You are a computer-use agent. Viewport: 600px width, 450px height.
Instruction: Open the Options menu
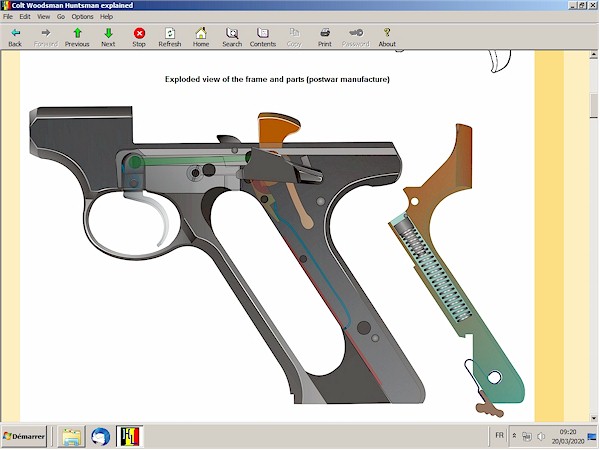[82, 16]
